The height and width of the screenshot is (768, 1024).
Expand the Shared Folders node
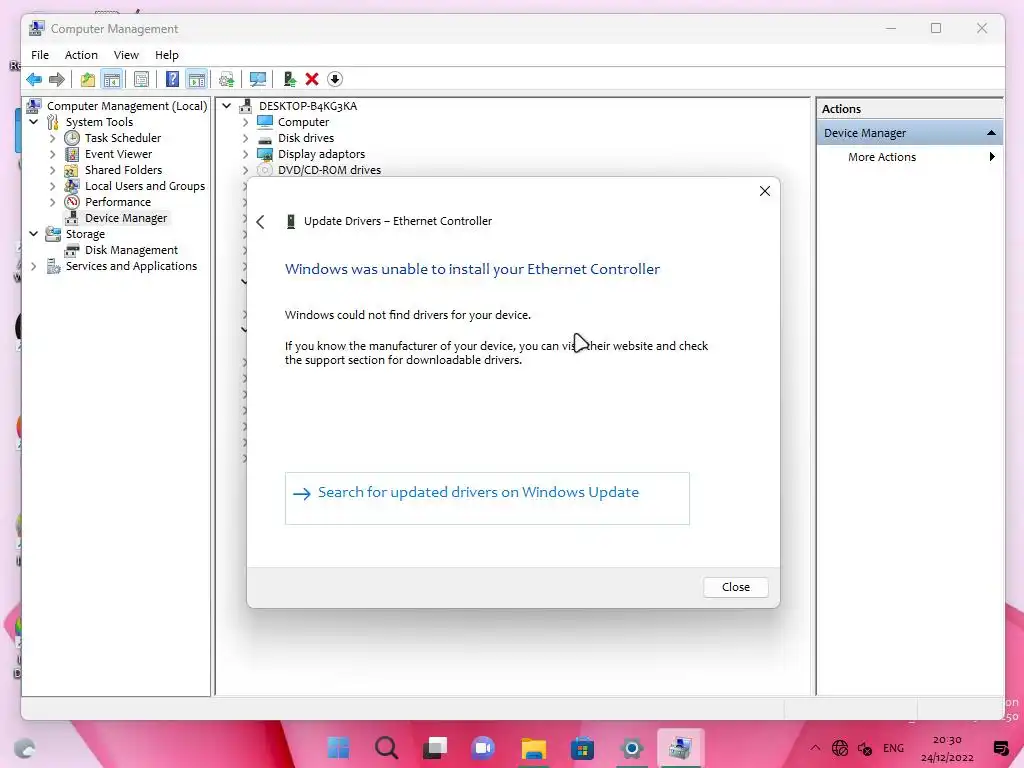53,170
